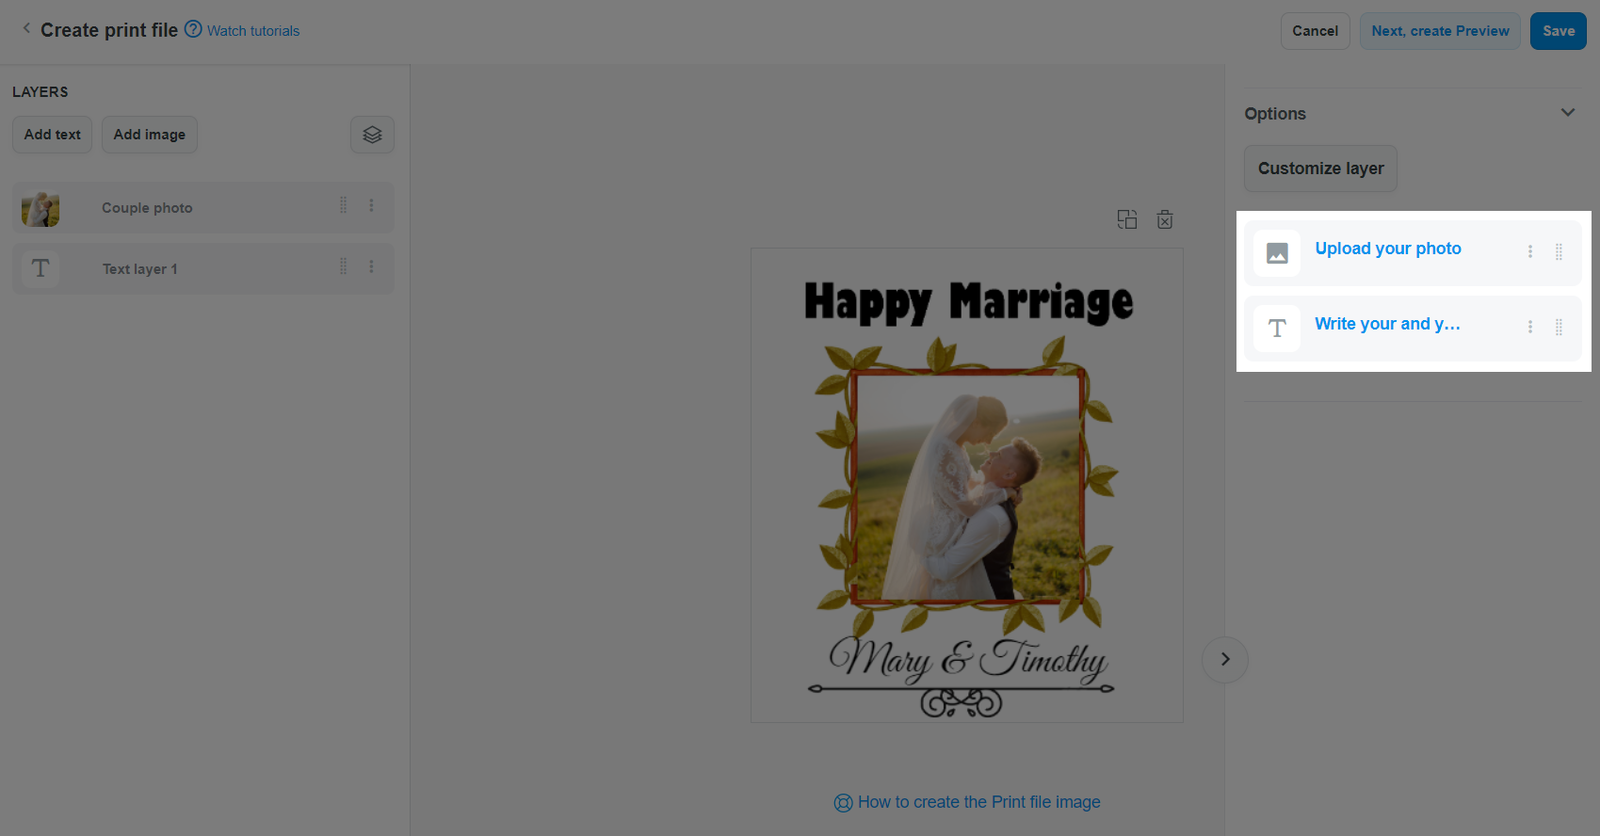Select the Mary & Timothy text on canvas
The image size is (1600, 836).
tap(967, 659)
